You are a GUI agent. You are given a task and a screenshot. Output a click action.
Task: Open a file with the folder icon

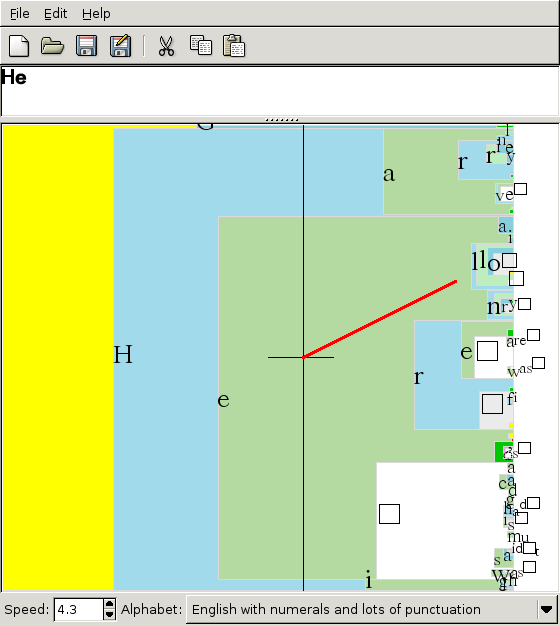(52, 46)
